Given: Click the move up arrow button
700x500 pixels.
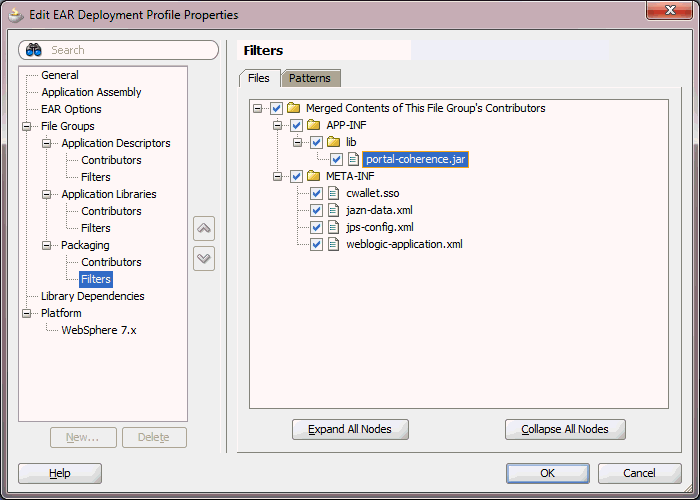Looking at the screenshot, I should tap(204, 229).
